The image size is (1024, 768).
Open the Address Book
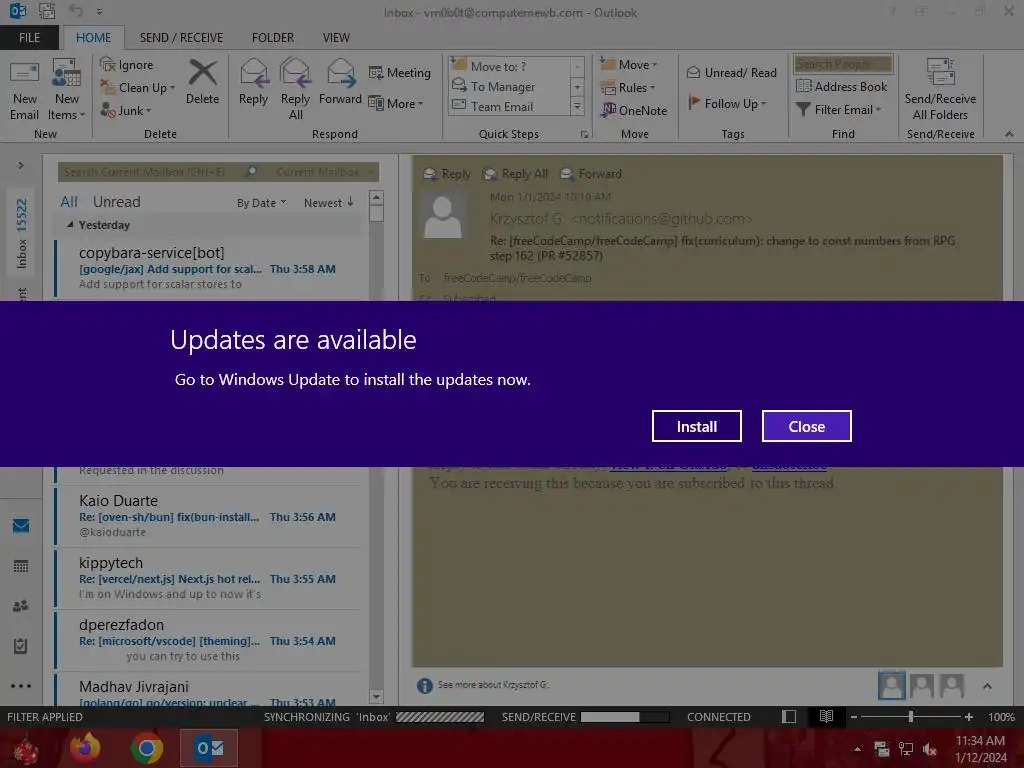pyautogui.click(x=841, y=86)
